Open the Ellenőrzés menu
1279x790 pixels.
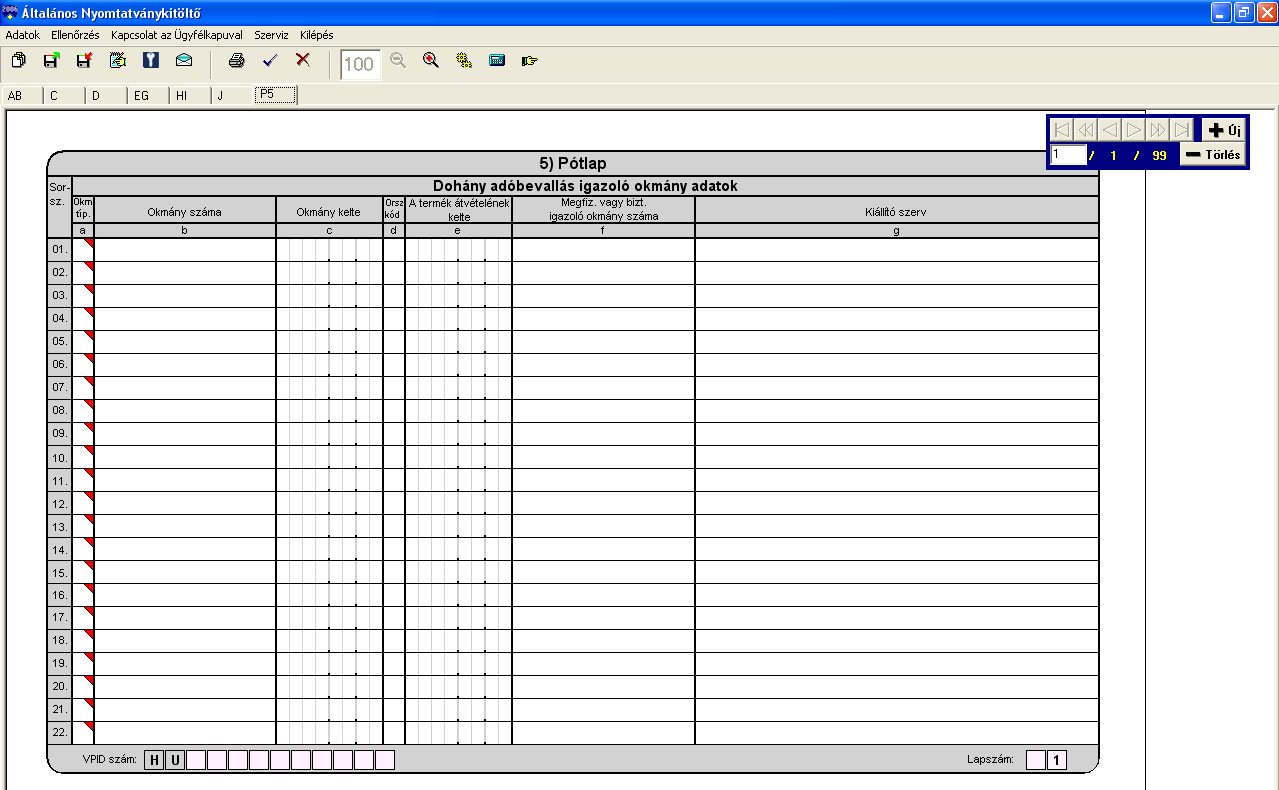(75, 34)
